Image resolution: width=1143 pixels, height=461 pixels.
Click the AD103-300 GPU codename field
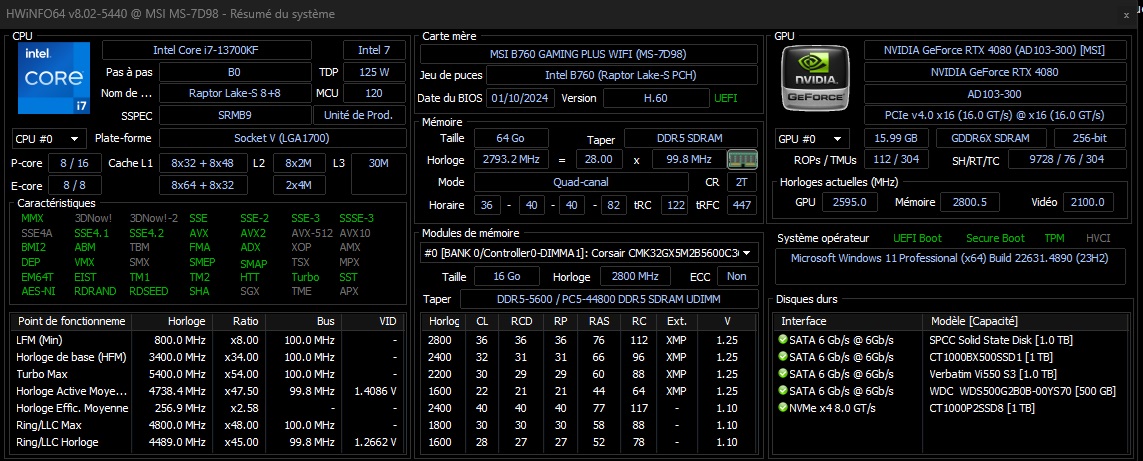coord(994,94)
